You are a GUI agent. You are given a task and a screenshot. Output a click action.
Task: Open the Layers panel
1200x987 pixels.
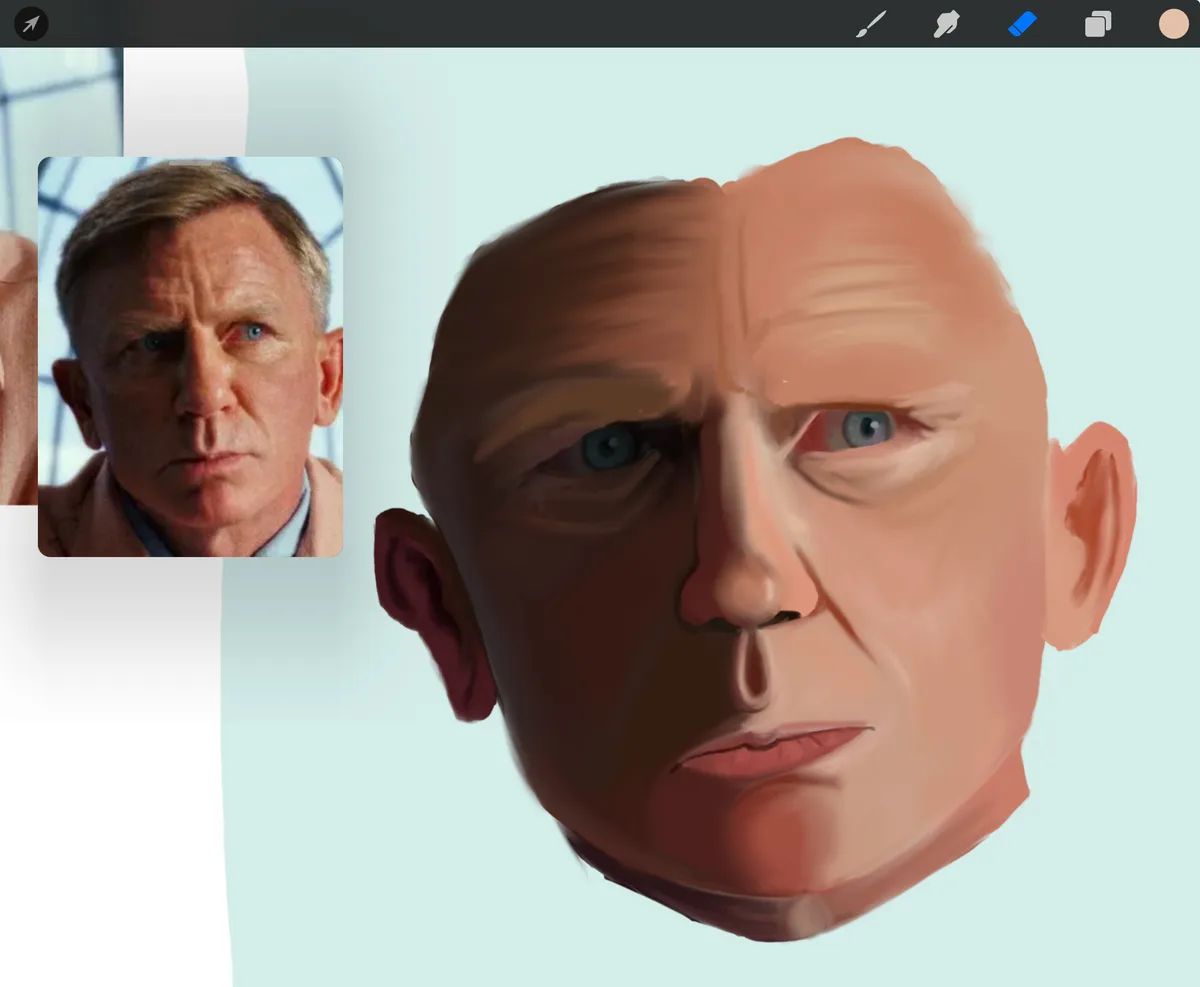[1098, 24]
